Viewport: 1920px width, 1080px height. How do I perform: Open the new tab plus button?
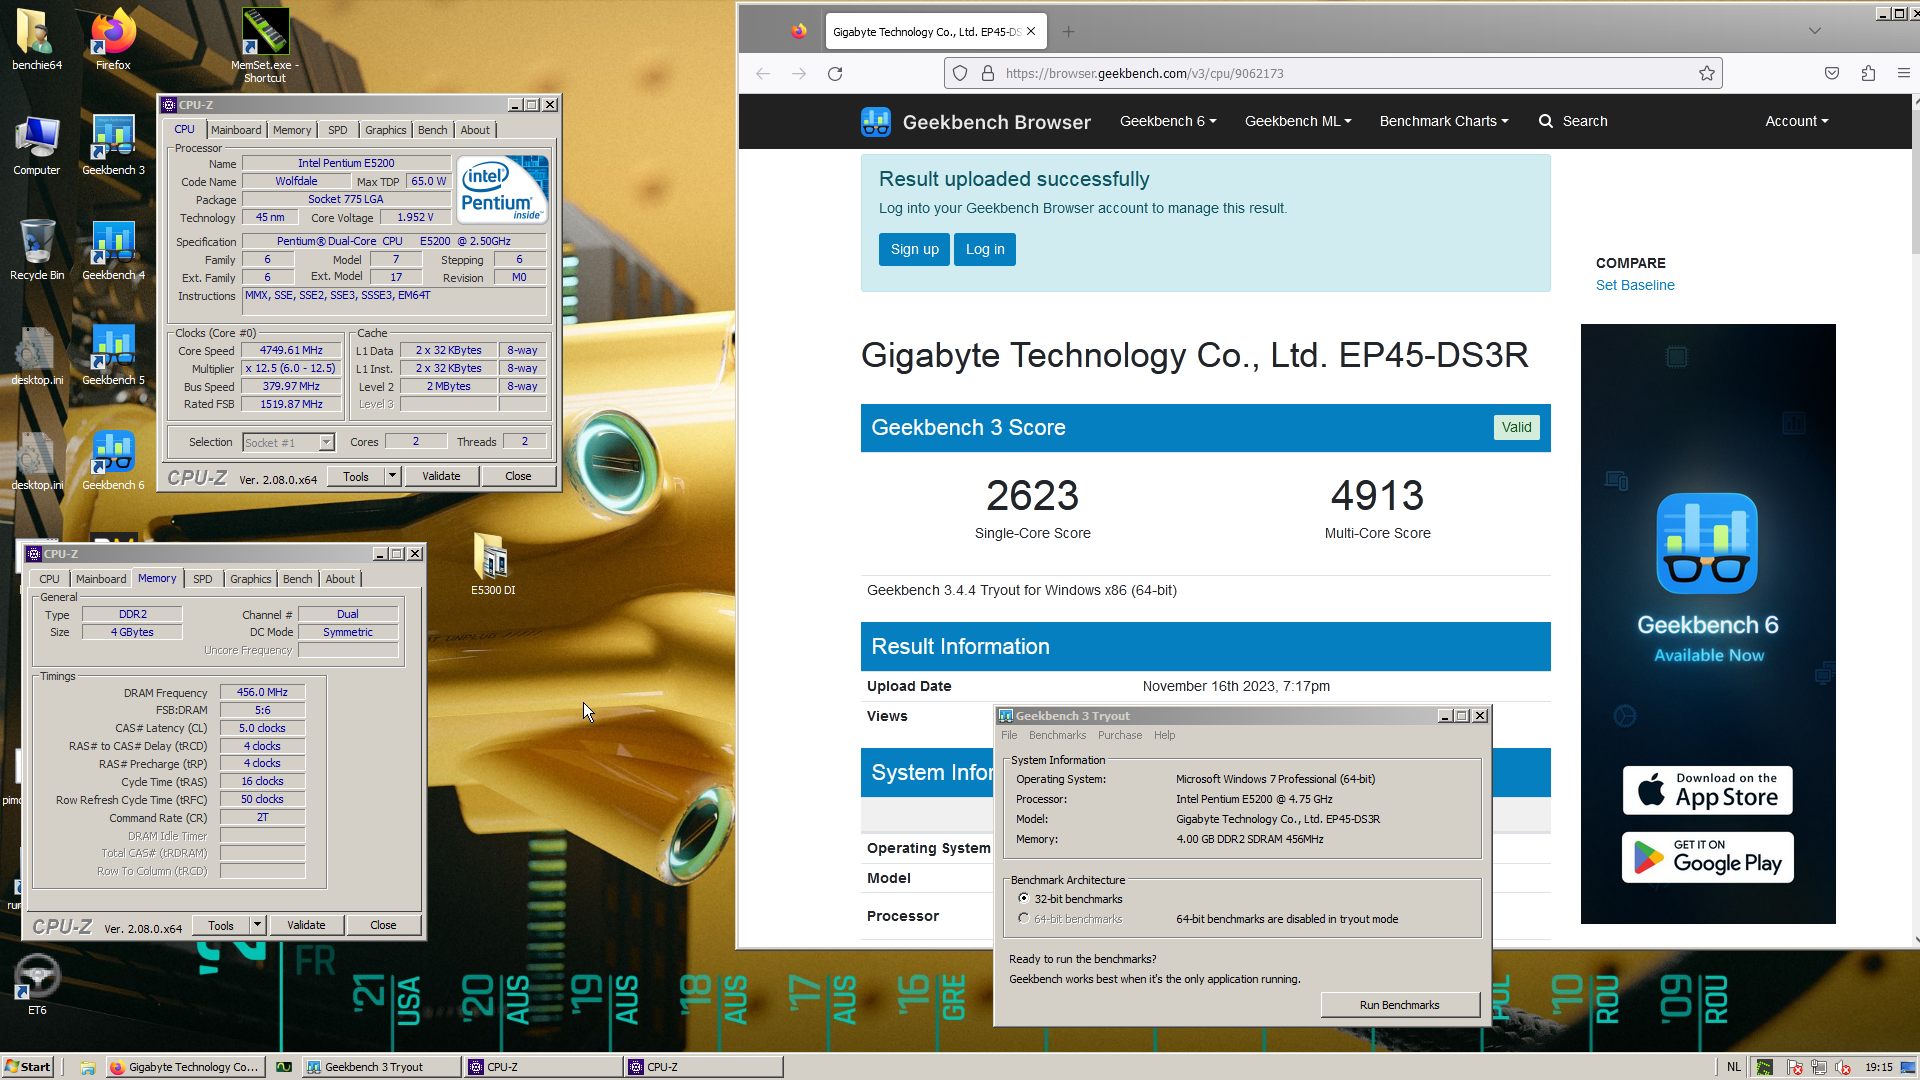click(x=1068, y=32)
